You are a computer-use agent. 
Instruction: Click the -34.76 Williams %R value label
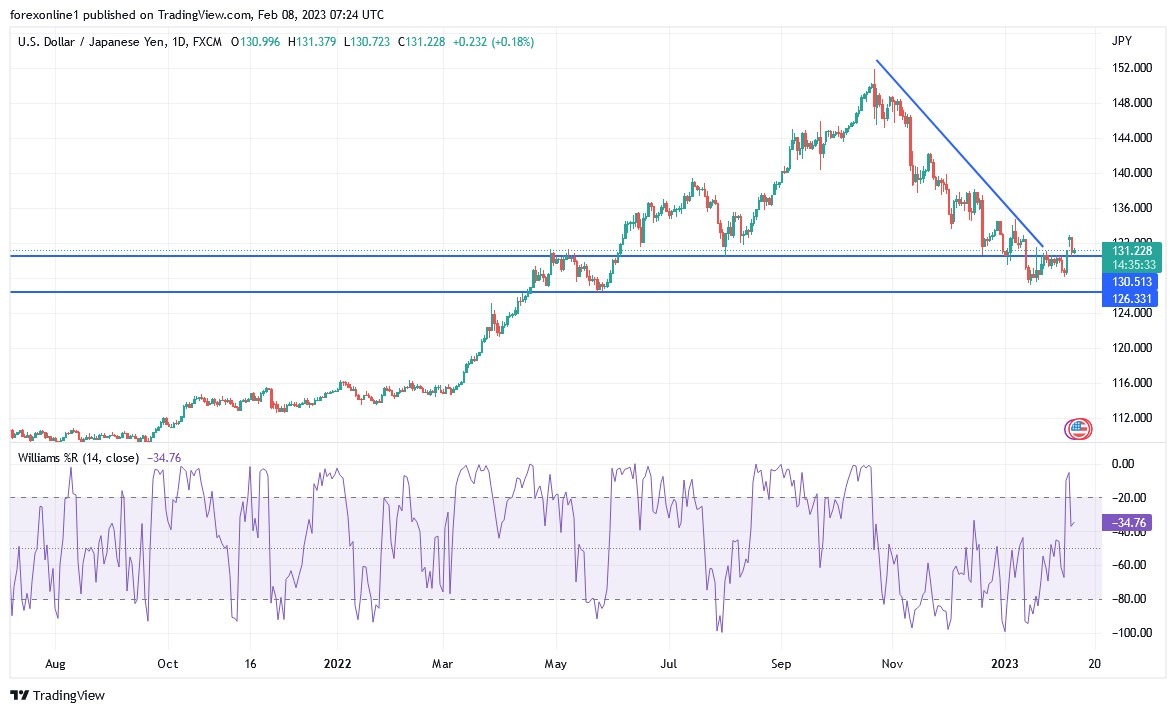1126,523
